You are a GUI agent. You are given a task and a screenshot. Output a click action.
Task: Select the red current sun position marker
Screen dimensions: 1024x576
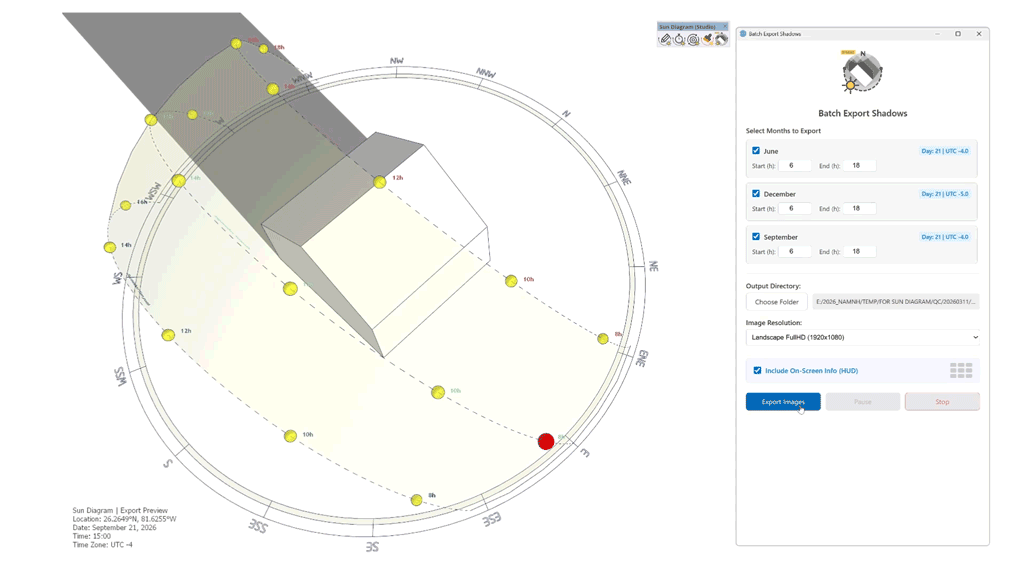pos(546,441)
